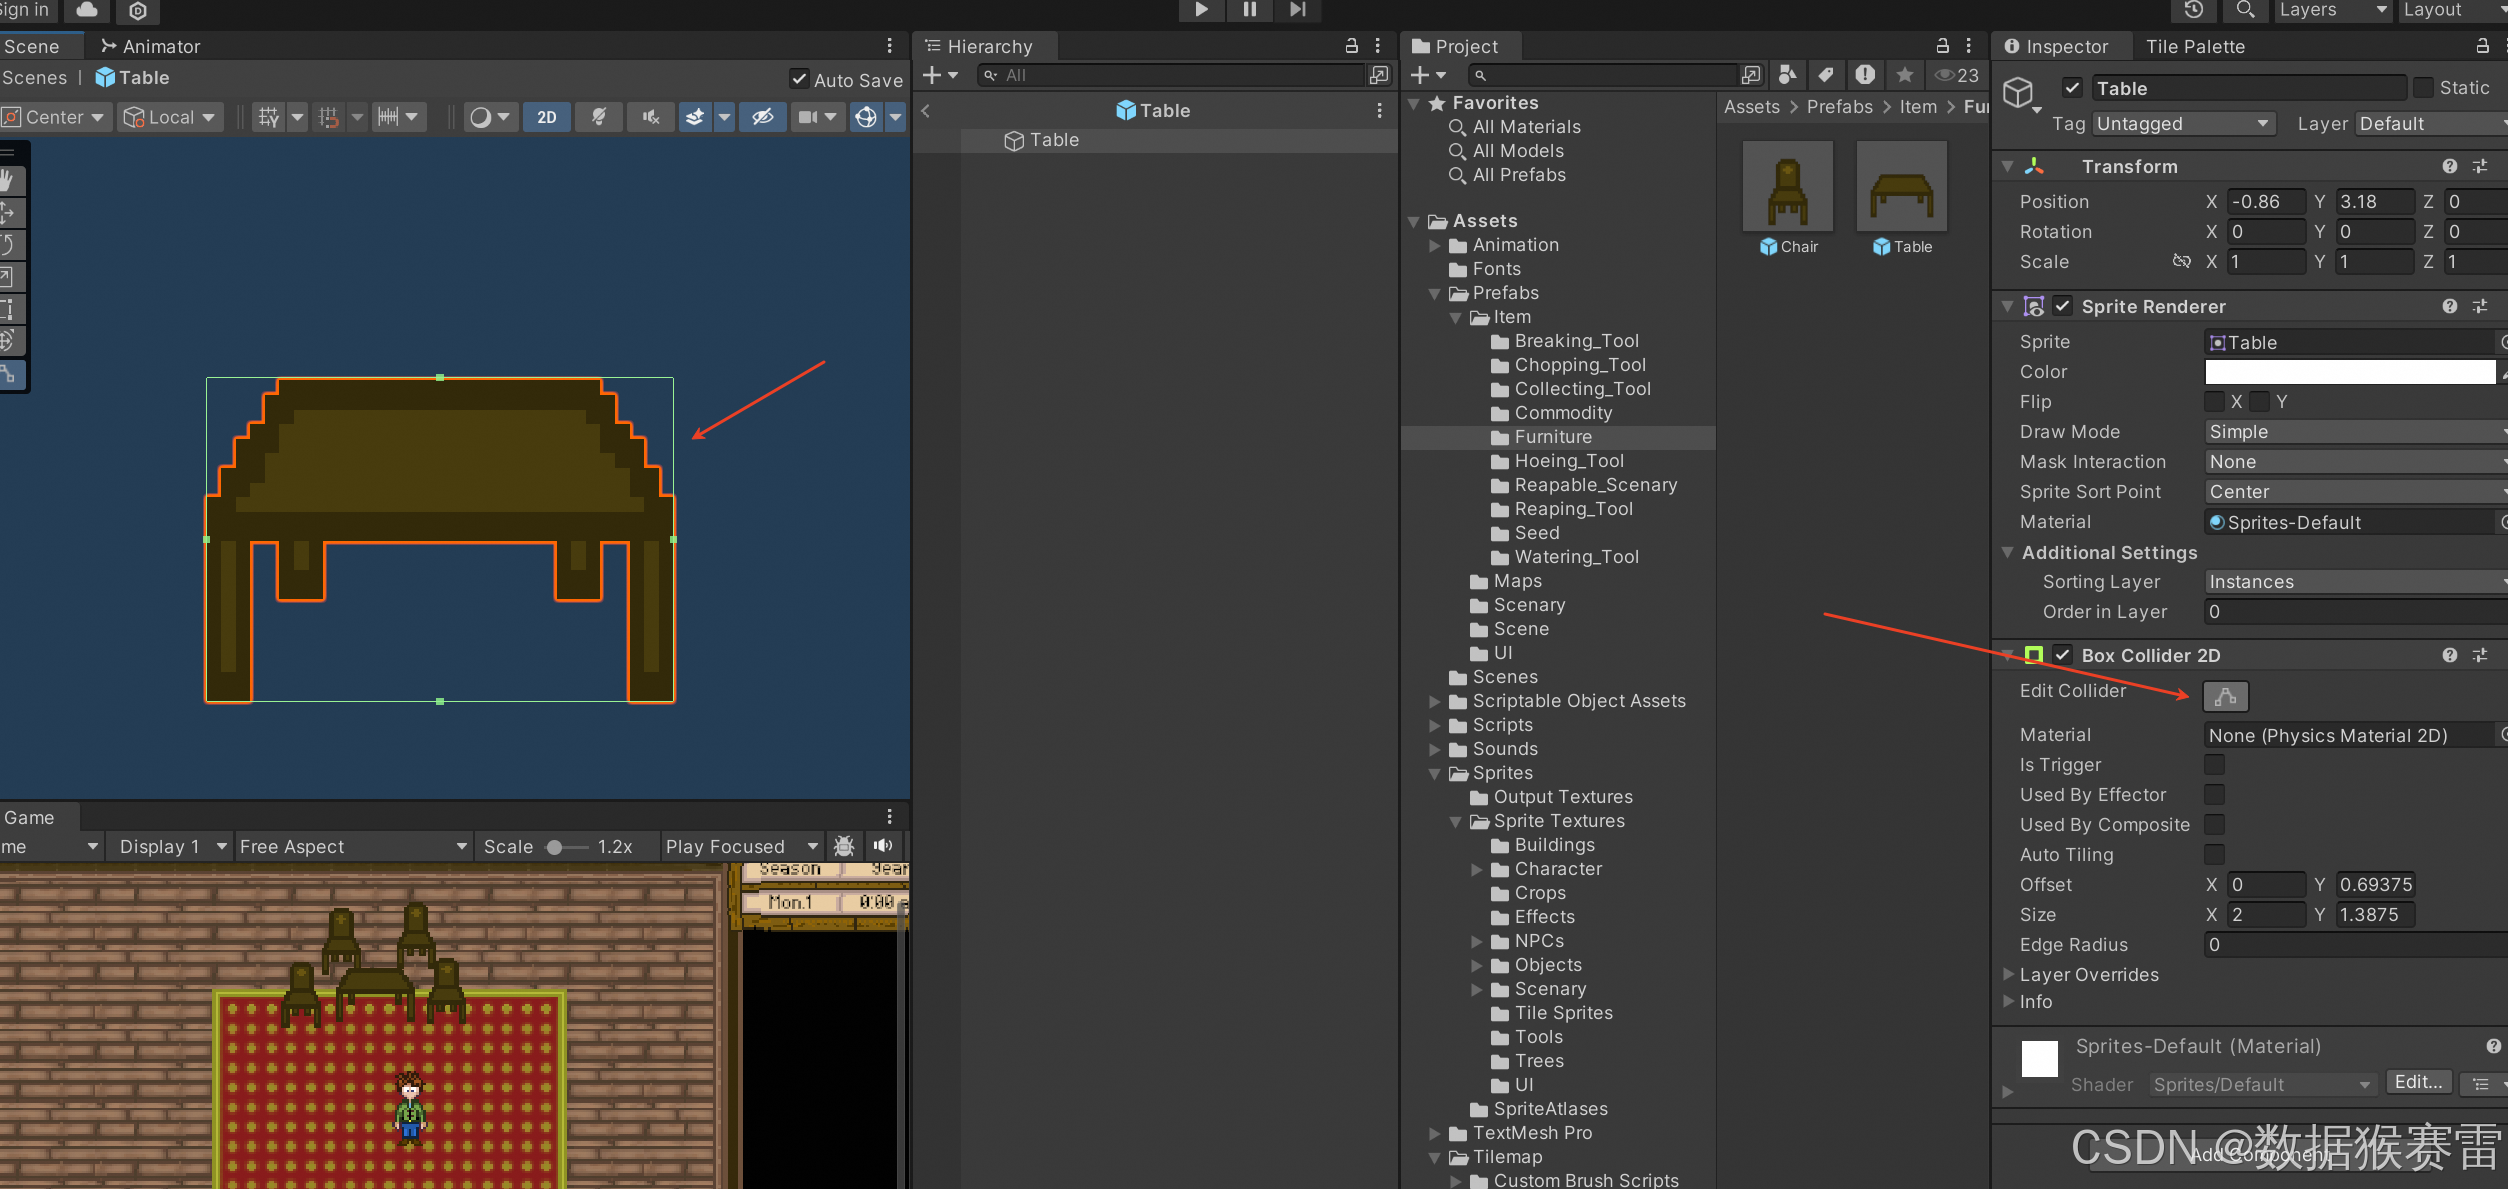Click the Edit Collider icon button
The height and width of the screenshot is (1189, 2508).
pos(2225,696)
